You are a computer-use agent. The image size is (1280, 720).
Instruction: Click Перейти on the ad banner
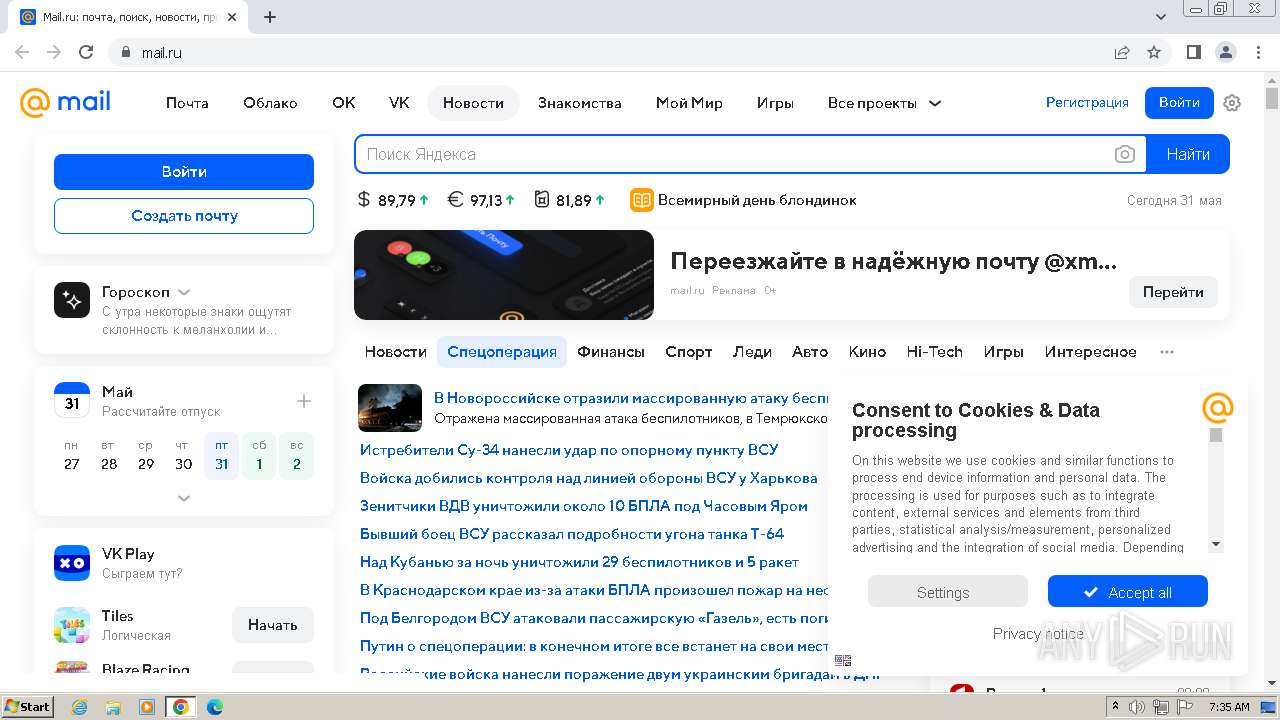pos(1173,292)
